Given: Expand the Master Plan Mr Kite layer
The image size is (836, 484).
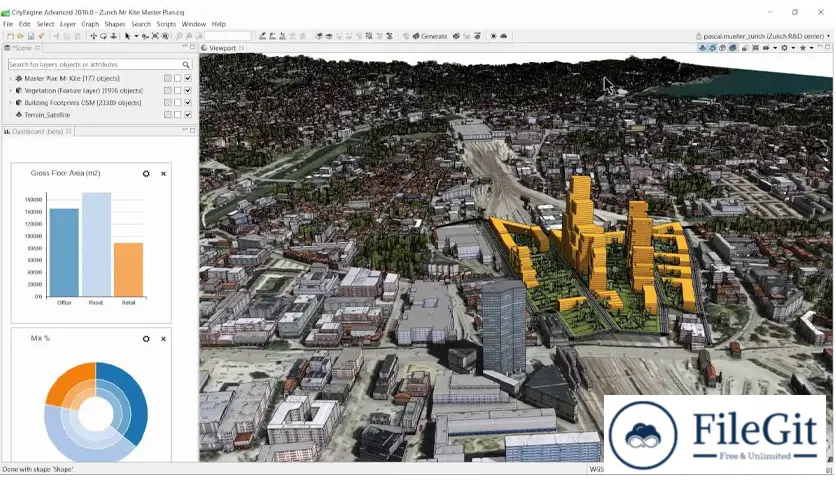Looking at the screenshot, I should [11, 78].
